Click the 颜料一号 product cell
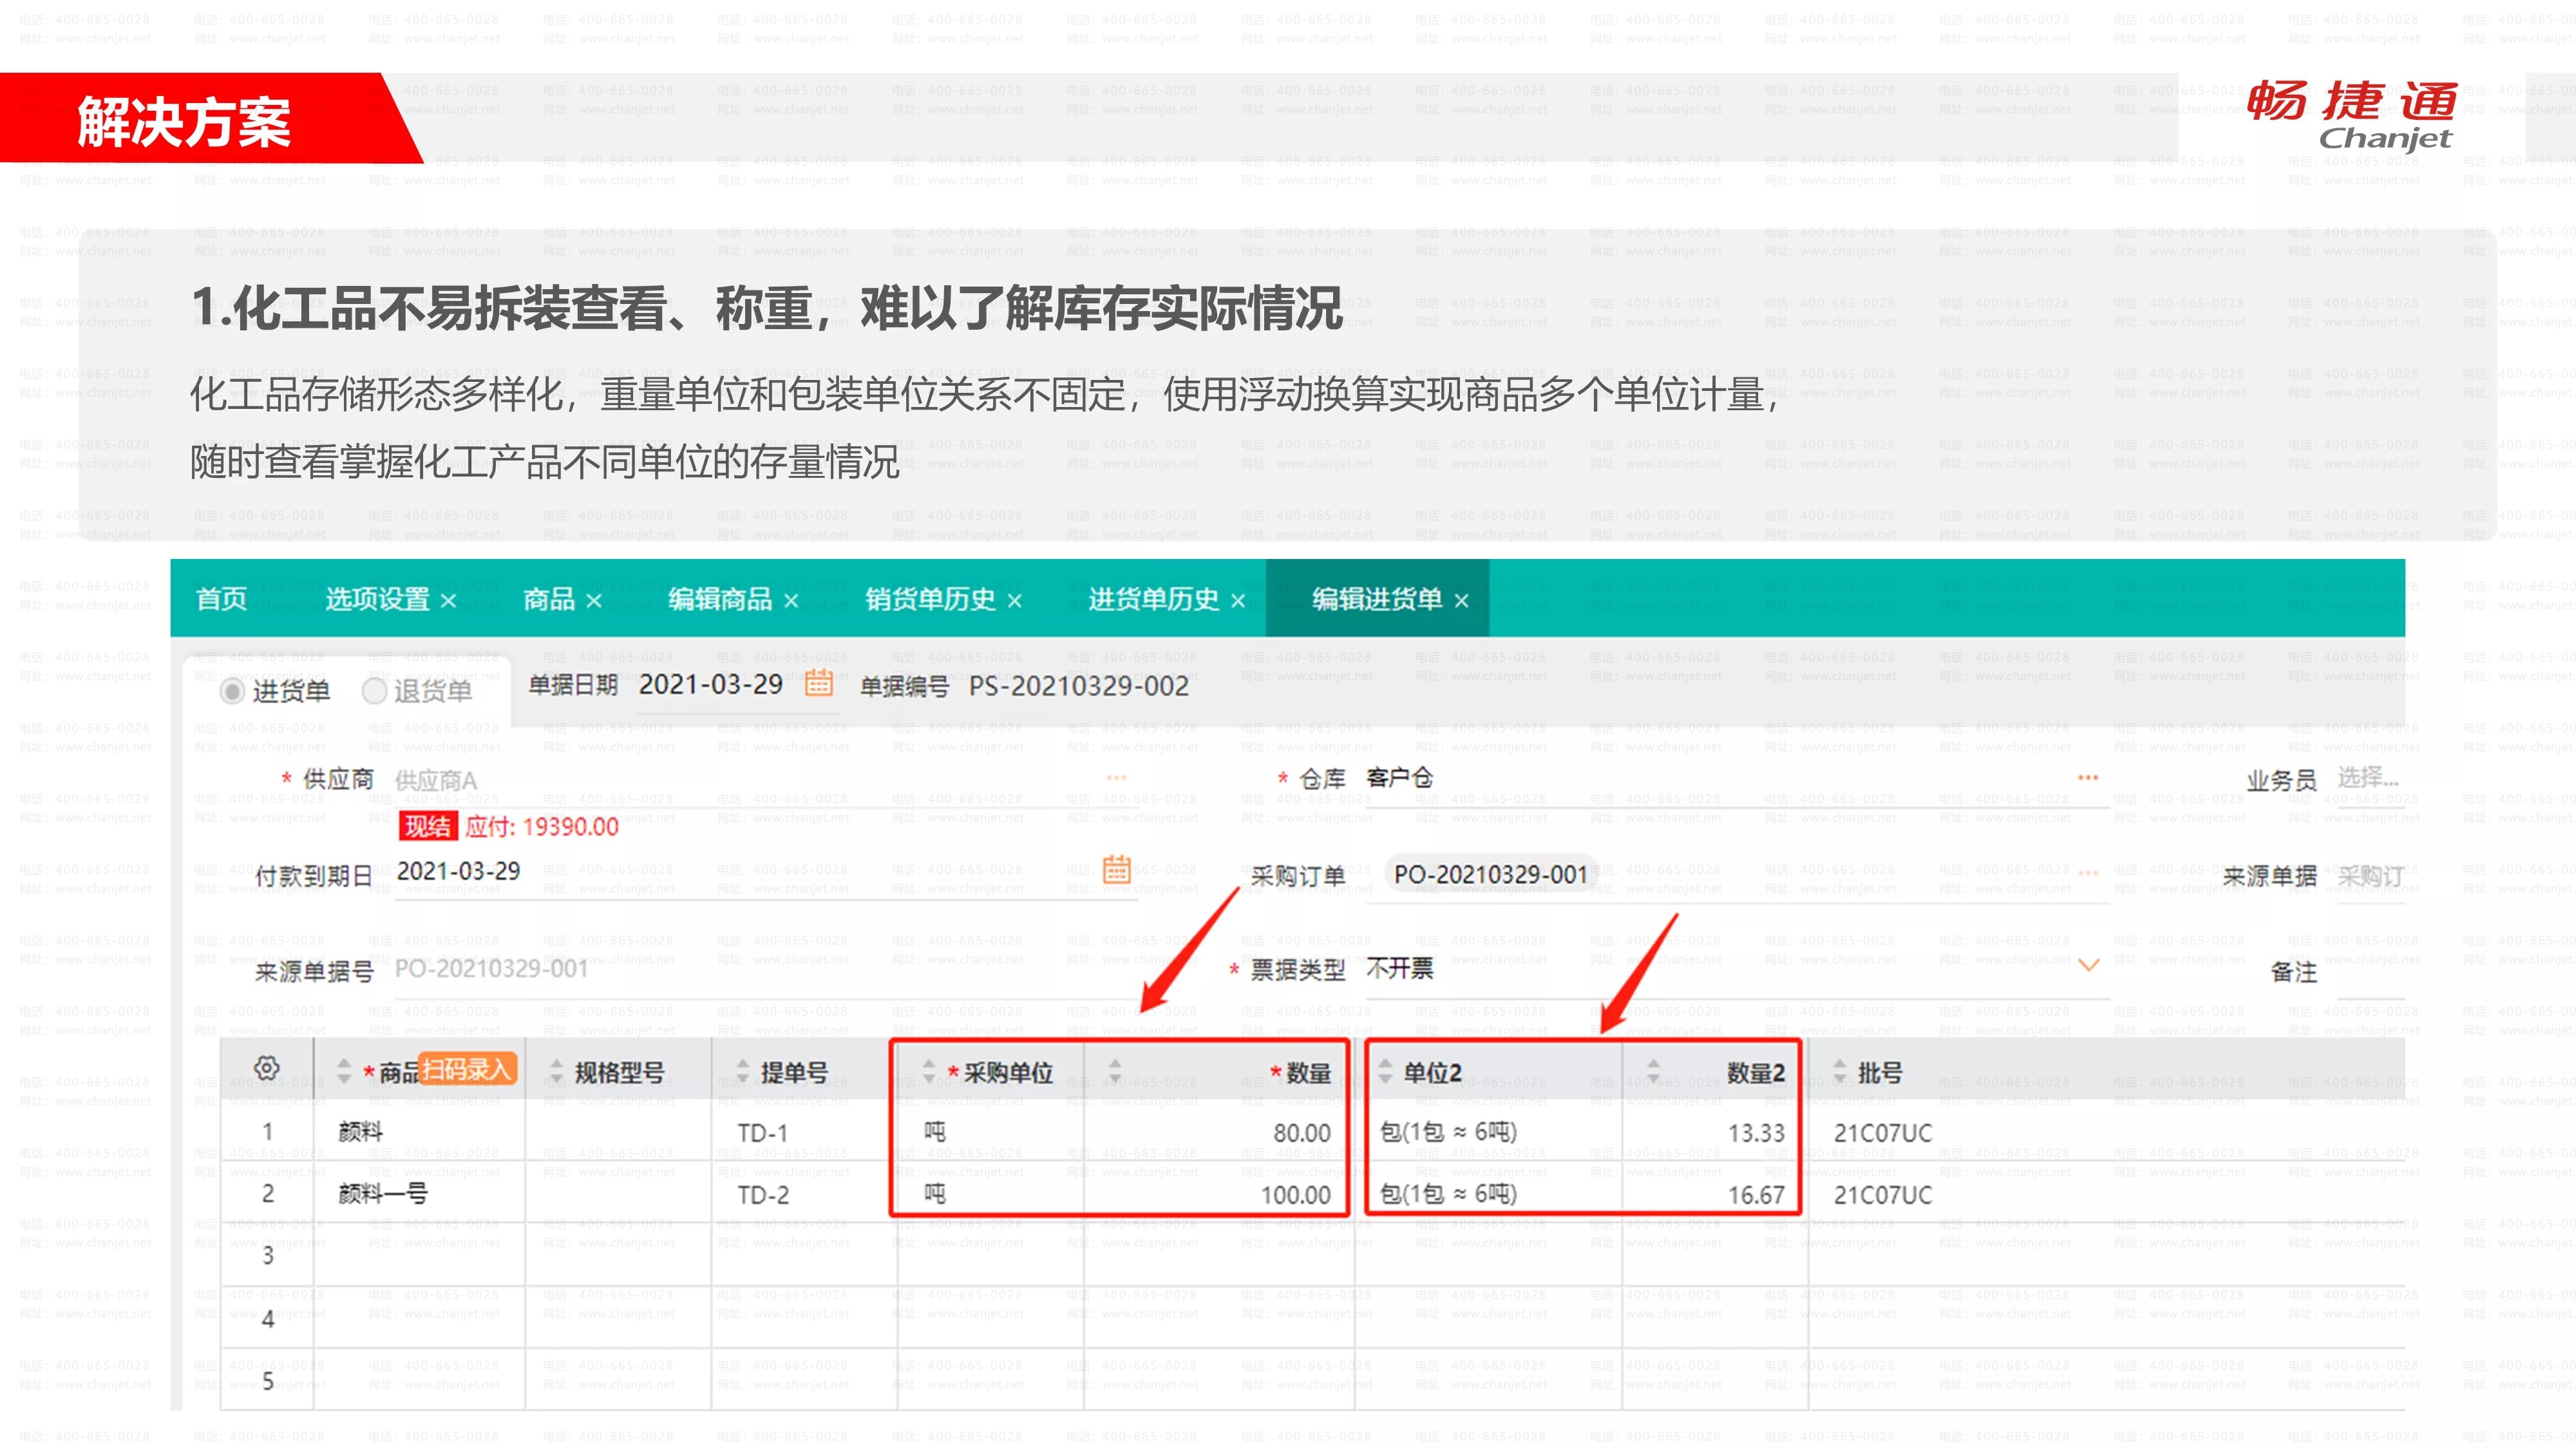The image size is (2576, 1449). (419, 1194)
